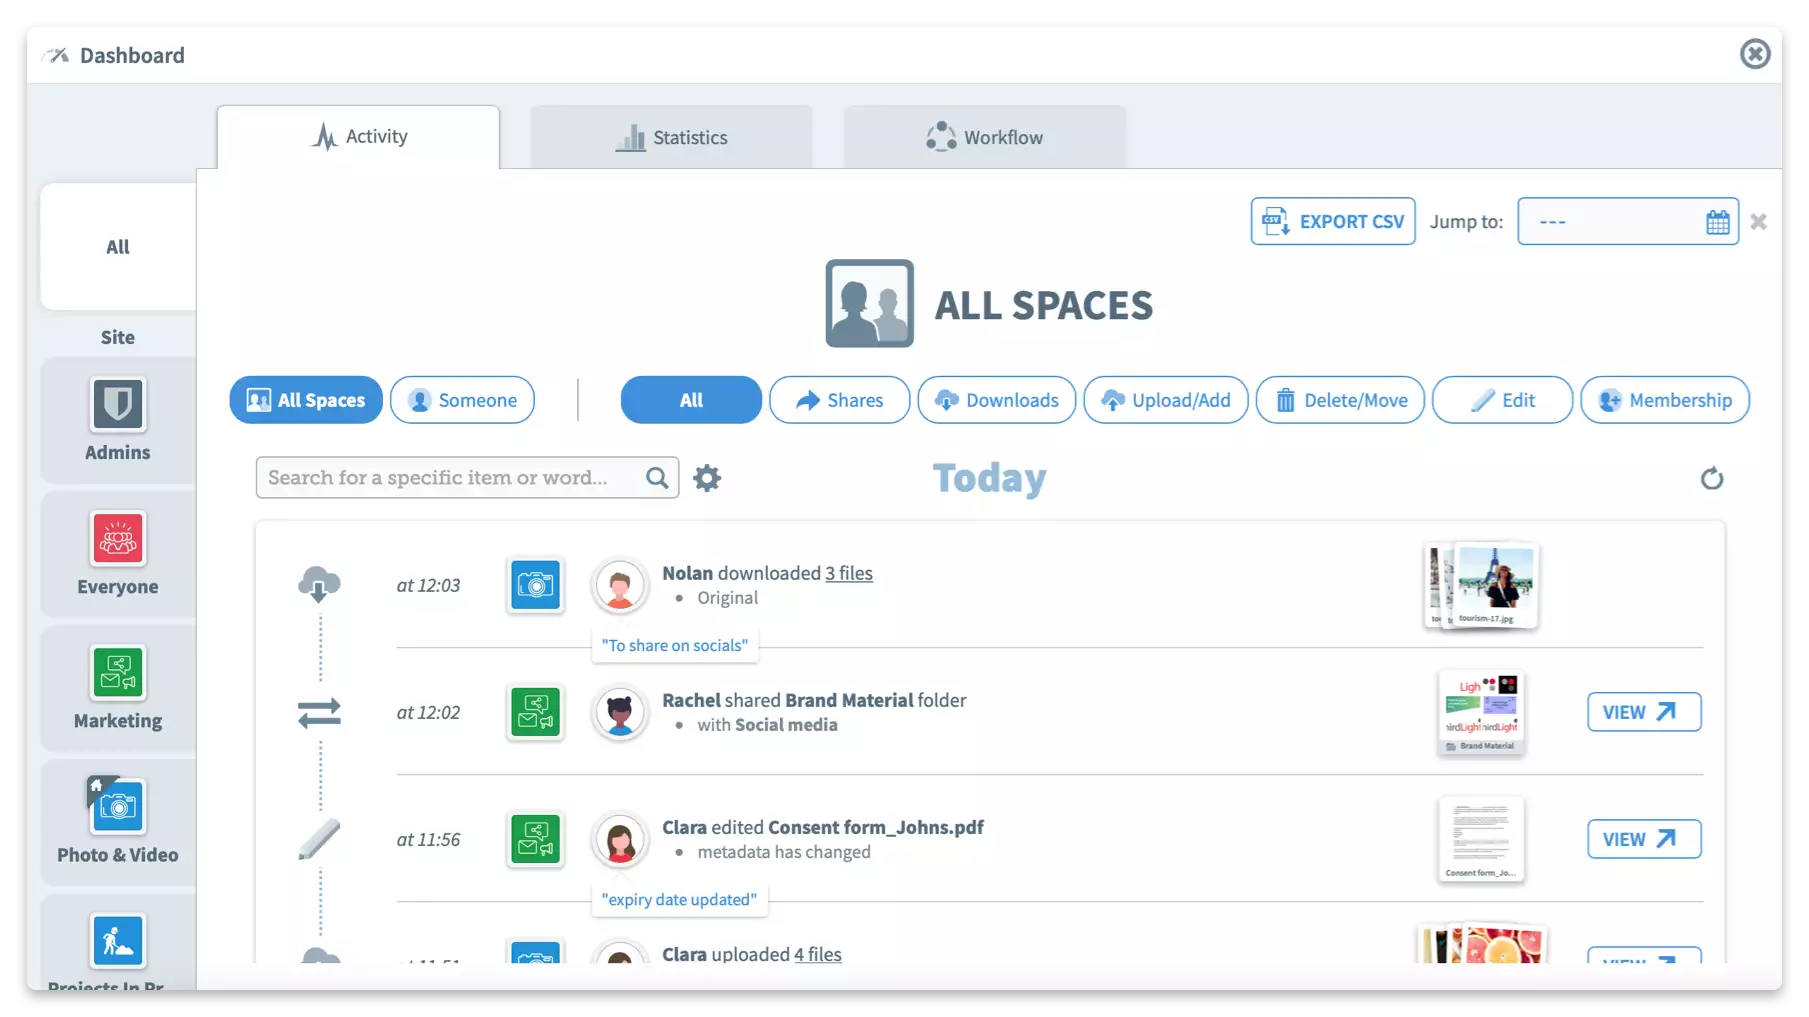This screenshot has width=1809, height=1017.
Task: Select the All sidebar item
Action: pos(118,246)
